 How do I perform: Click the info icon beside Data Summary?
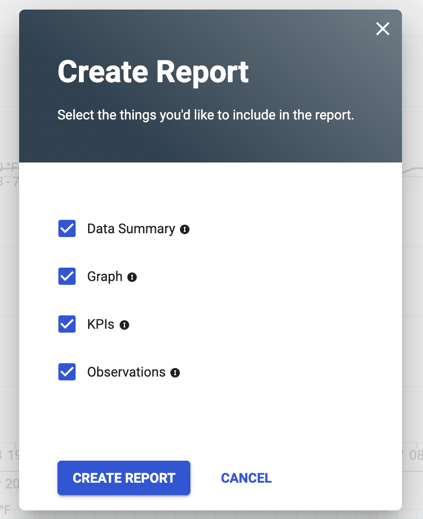click(185, 229)
